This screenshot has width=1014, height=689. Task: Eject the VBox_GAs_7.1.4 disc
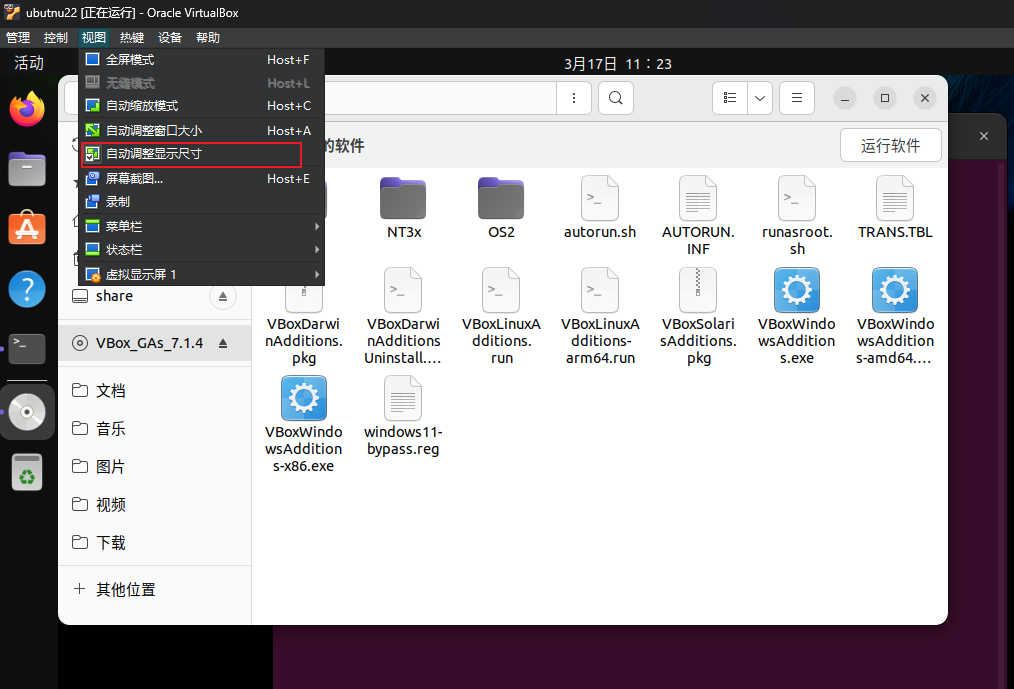222,343
